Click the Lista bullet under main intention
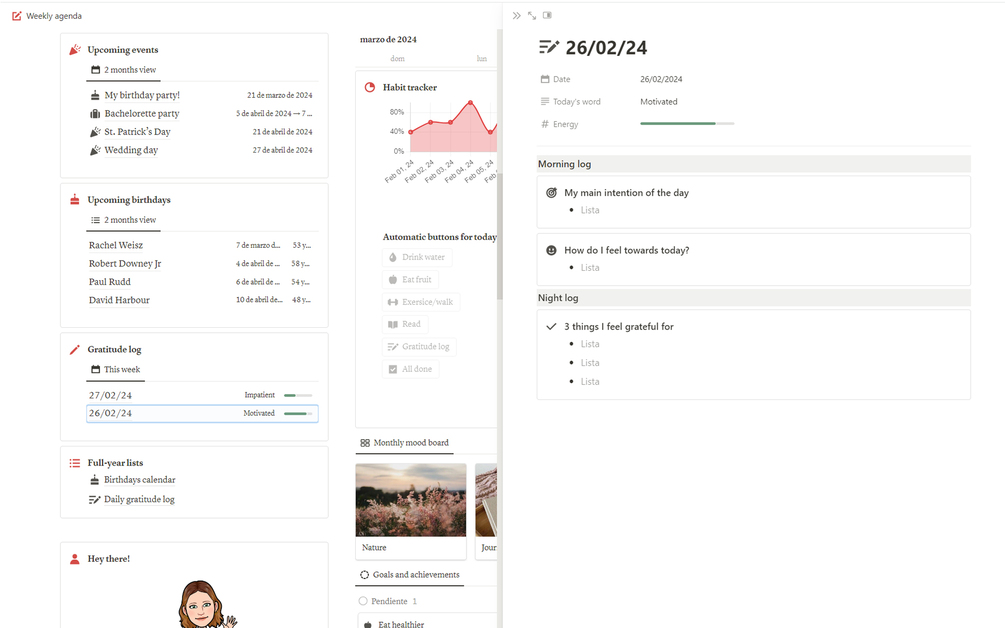 (x=590, y=210)
